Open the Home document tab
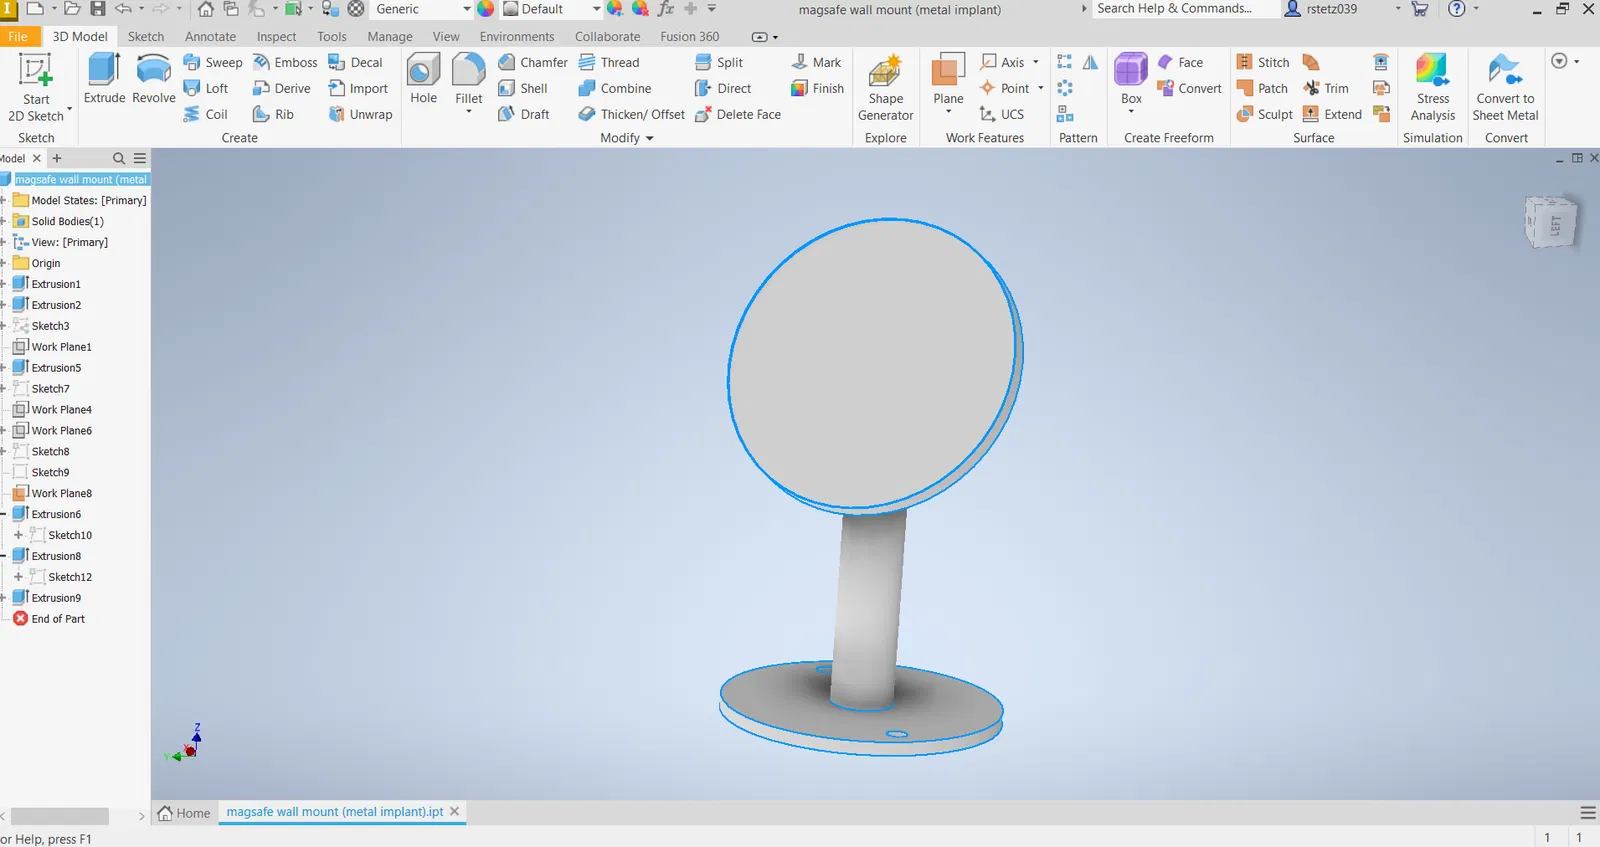1600x847 pixels. click(185, 813)
